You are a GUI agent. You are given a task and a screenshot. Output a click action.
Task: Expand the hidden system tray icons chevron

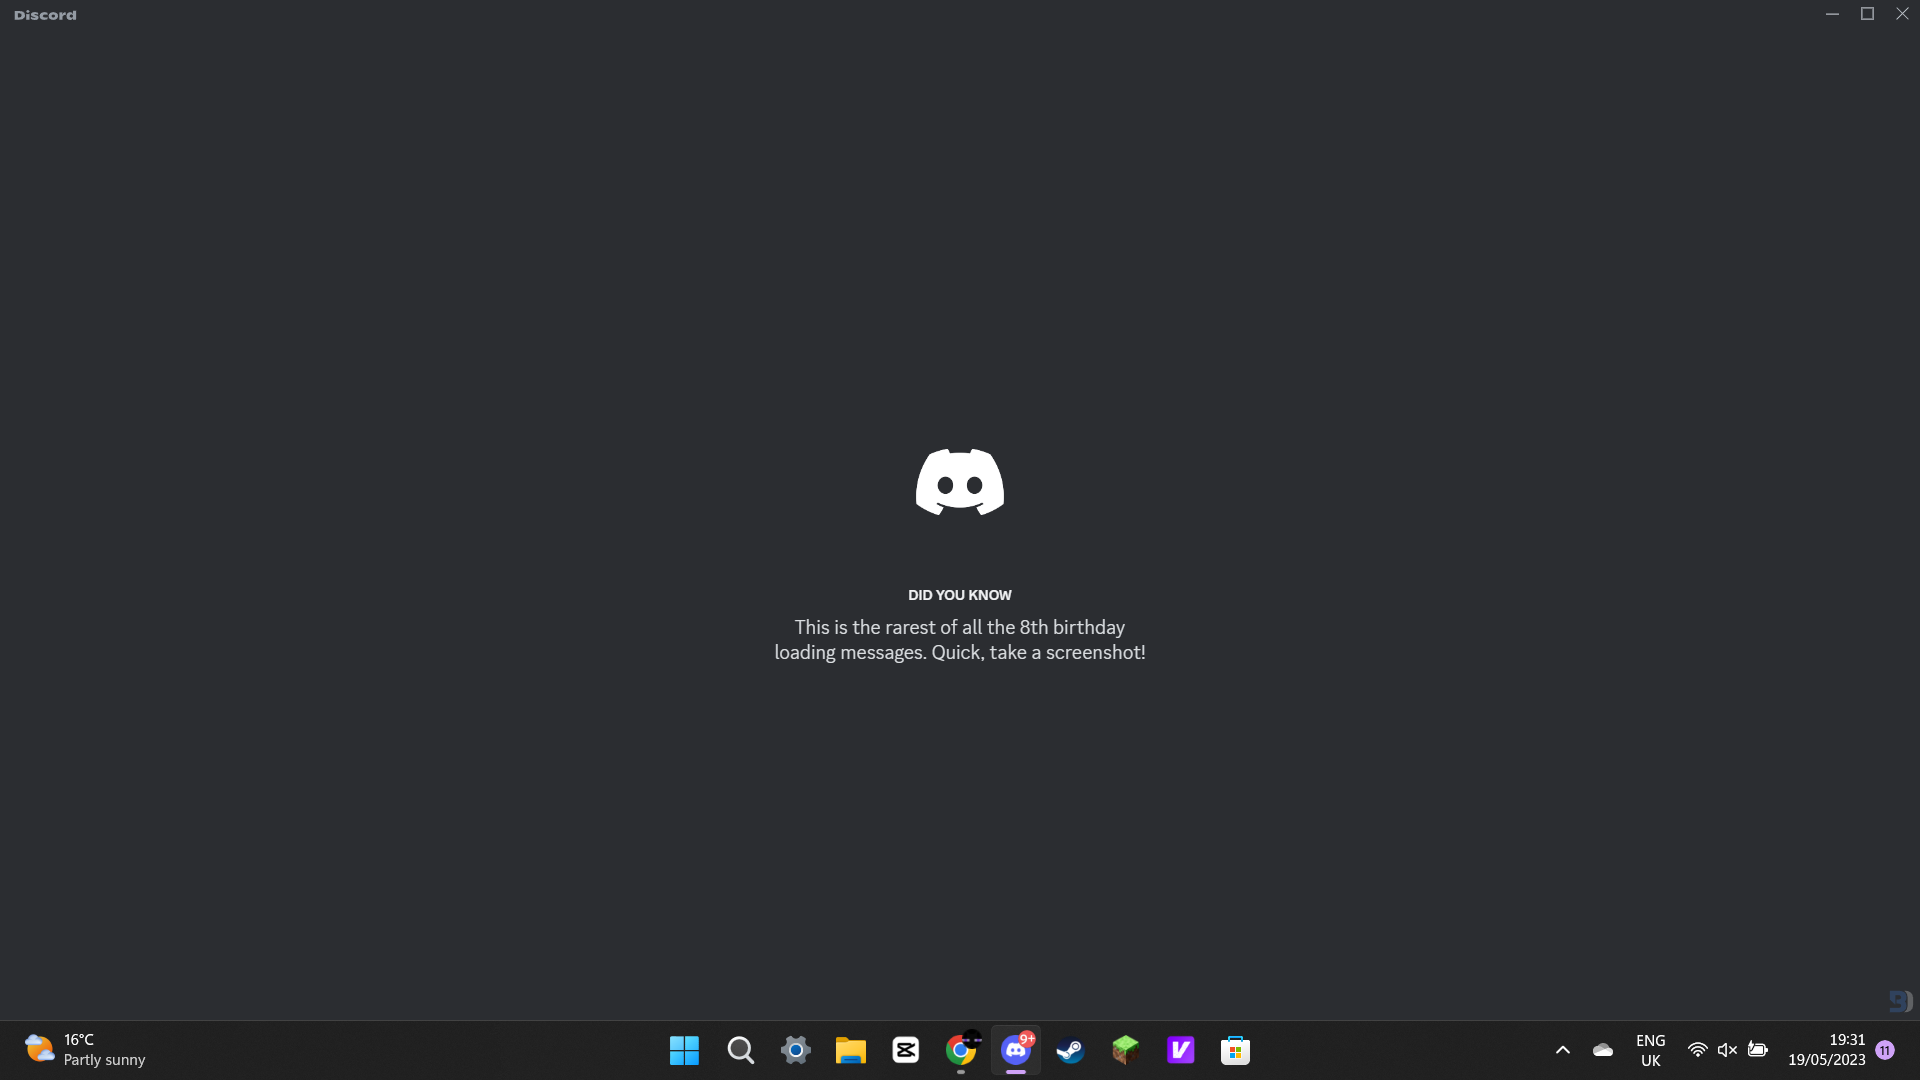tap(1563, 1050)
